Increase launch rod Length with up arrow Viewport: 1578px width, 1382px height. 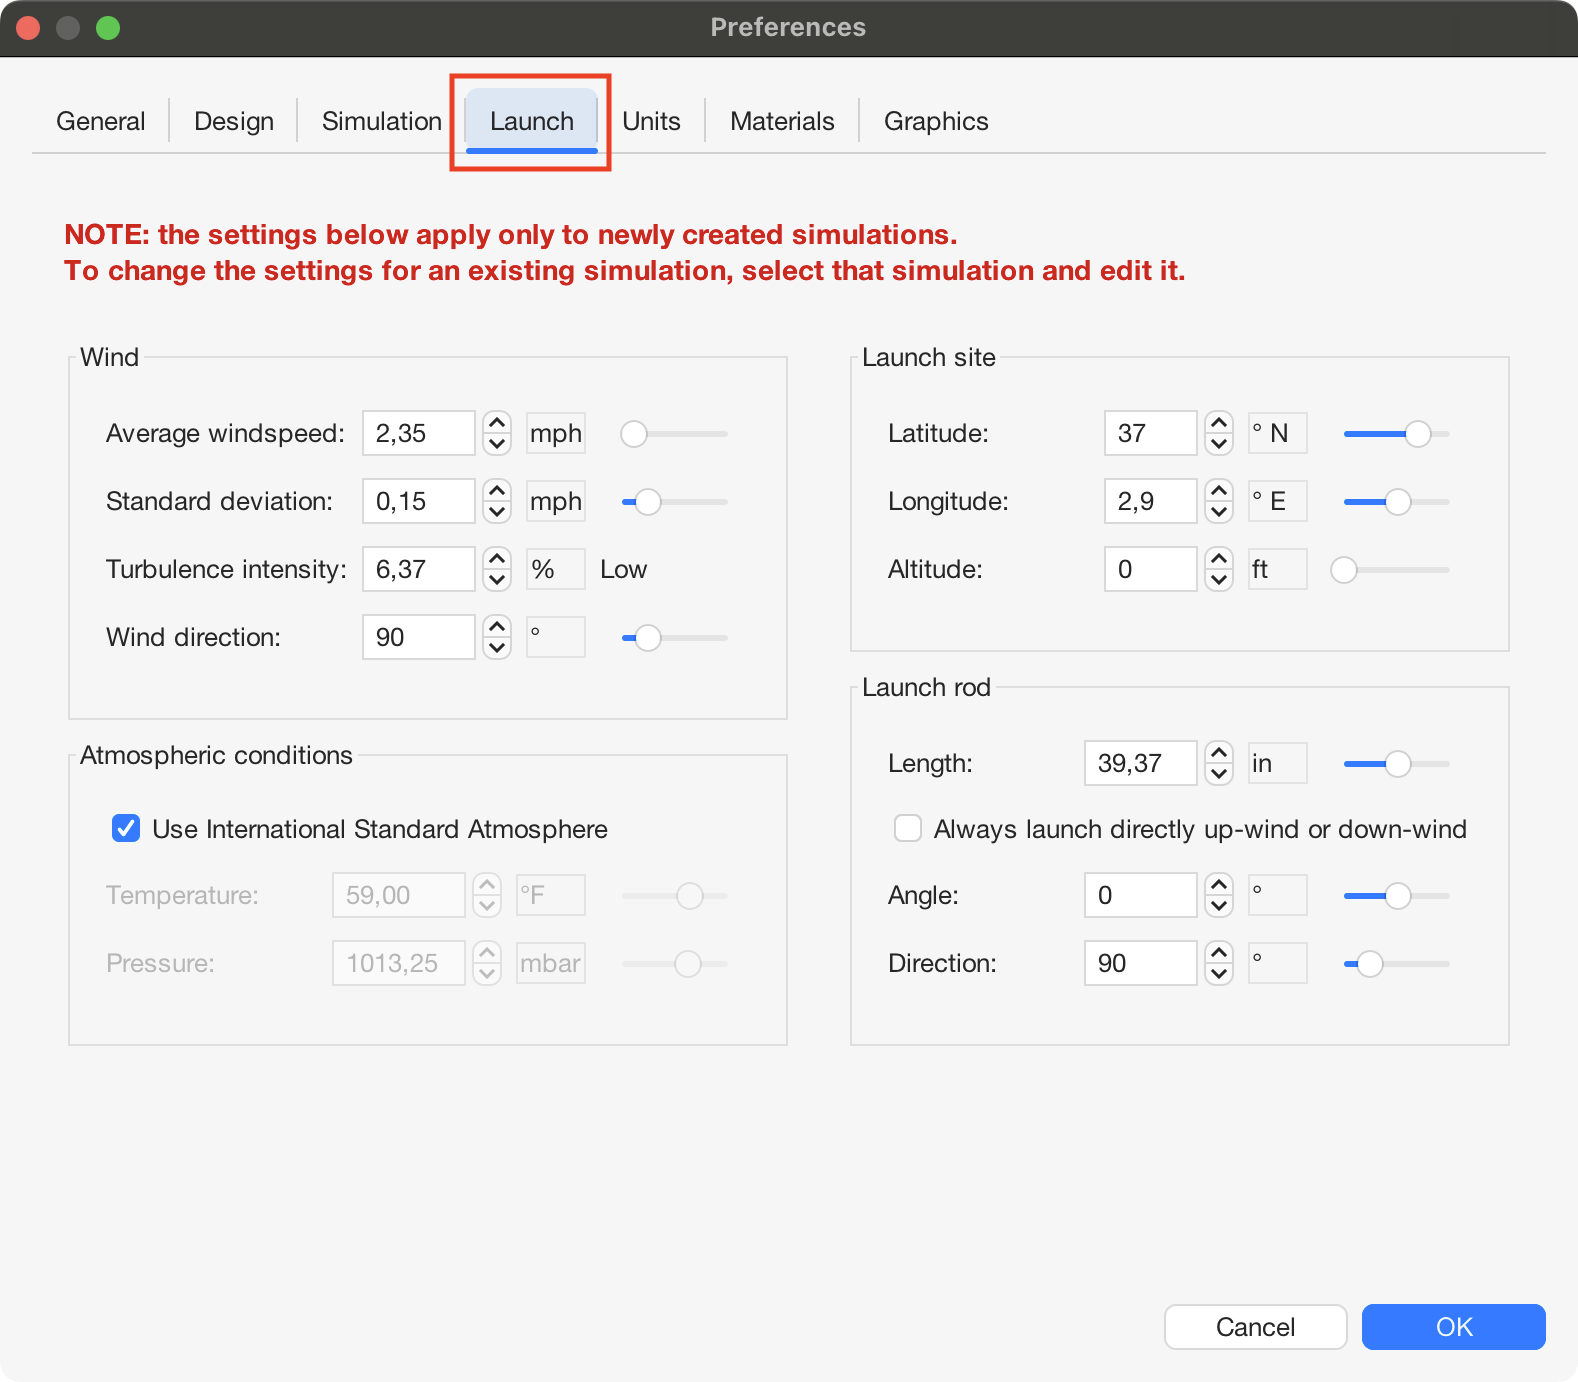click(x=1218, y=753)
